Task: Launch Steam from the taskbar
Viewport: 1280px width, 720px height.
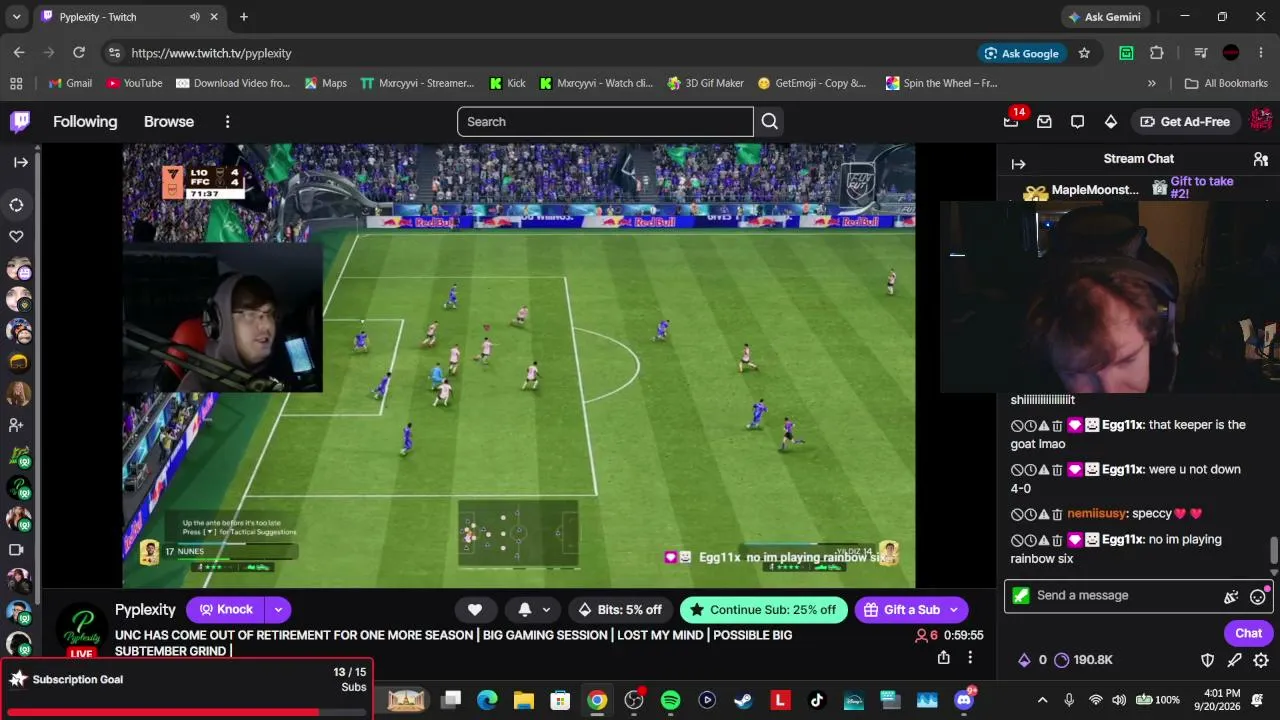Action: tap(744, 700)
